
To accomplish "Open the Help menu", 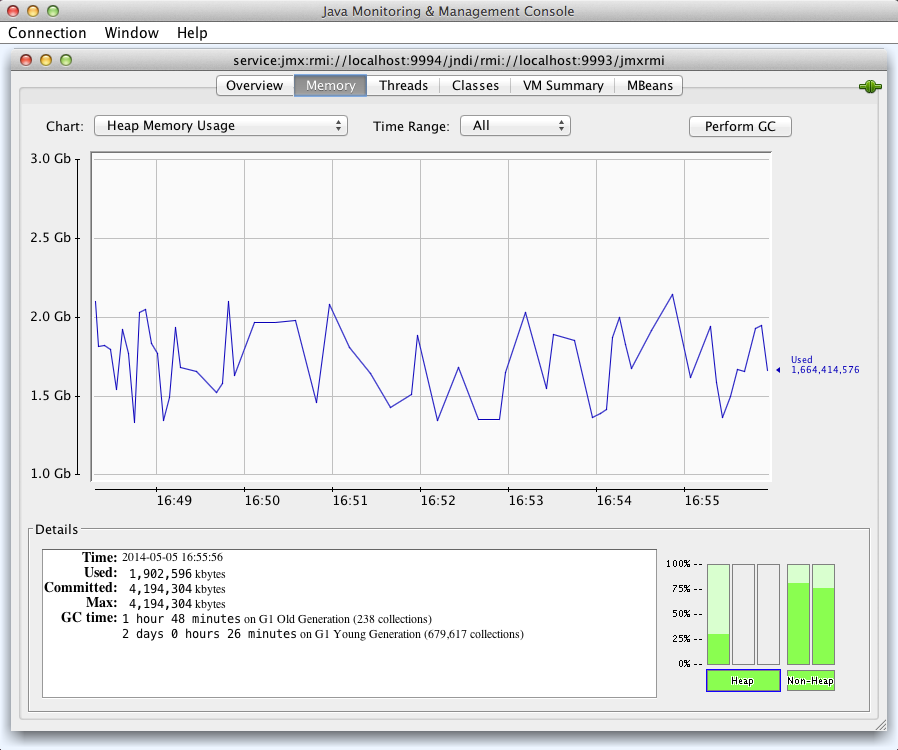I will [192, 33].
